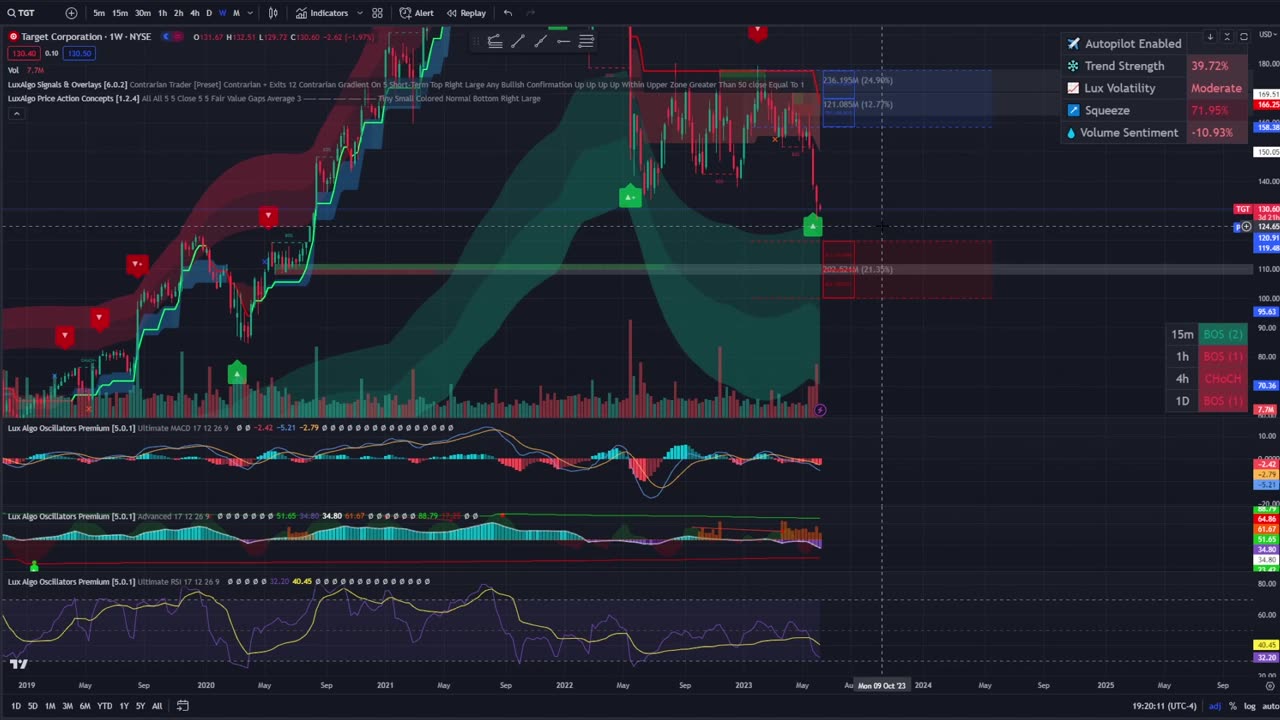Viewport: 1280px width, 720px height.
Task: Set the 6M date range
Action: point(85,706)
